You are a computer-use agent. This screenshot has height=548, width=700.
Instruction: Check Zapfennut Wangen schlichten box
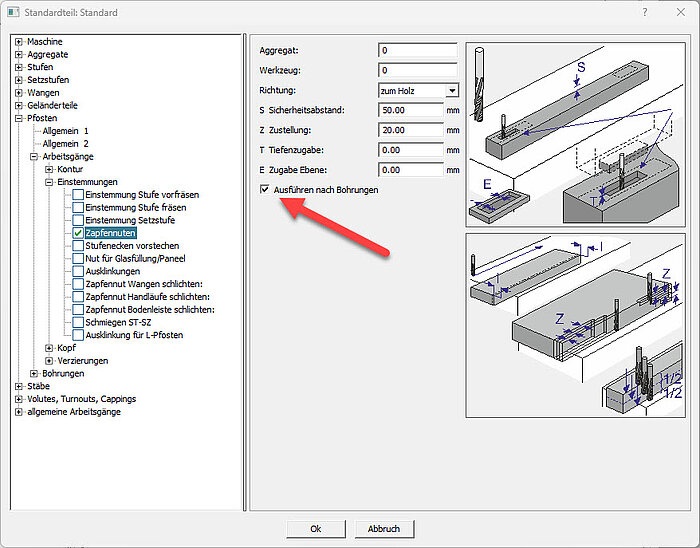(78, 284)
